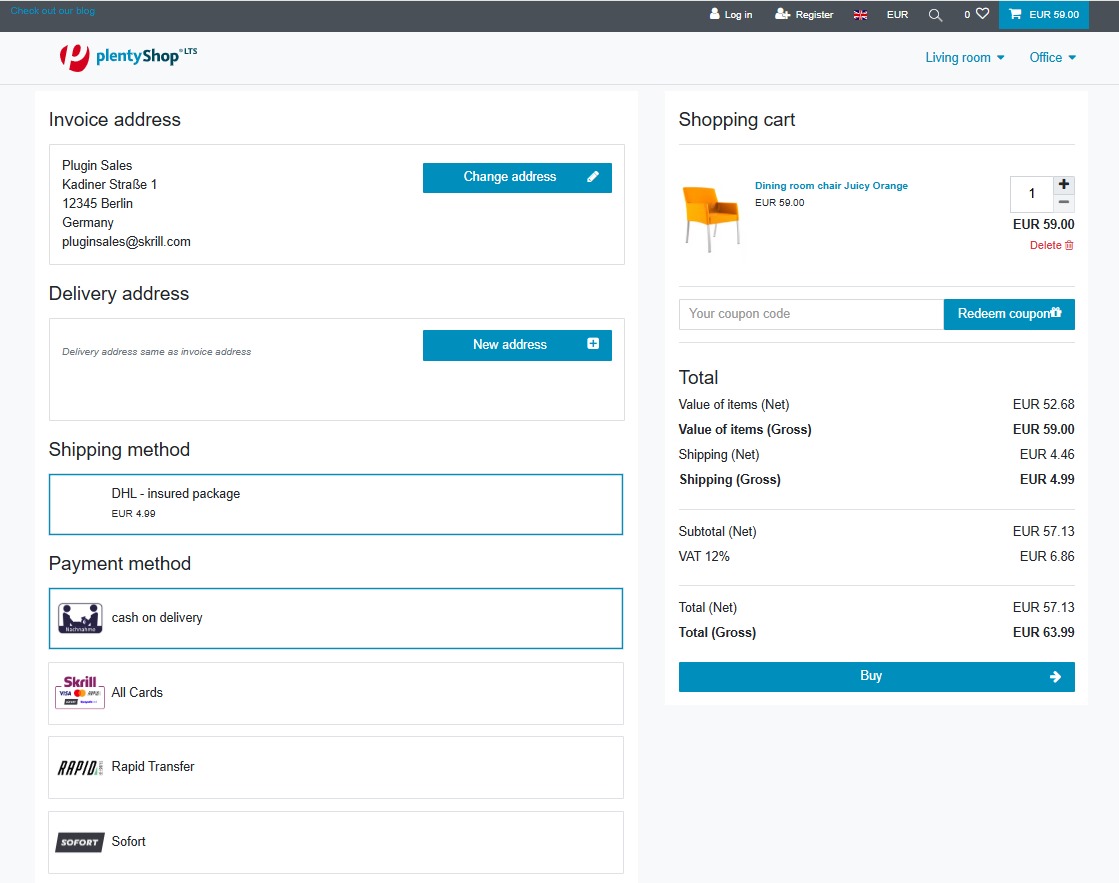The height and width of the screenshot is (883, 1119).
Task: Select cash on delivery payment method
Action: (x=335, y=618)
